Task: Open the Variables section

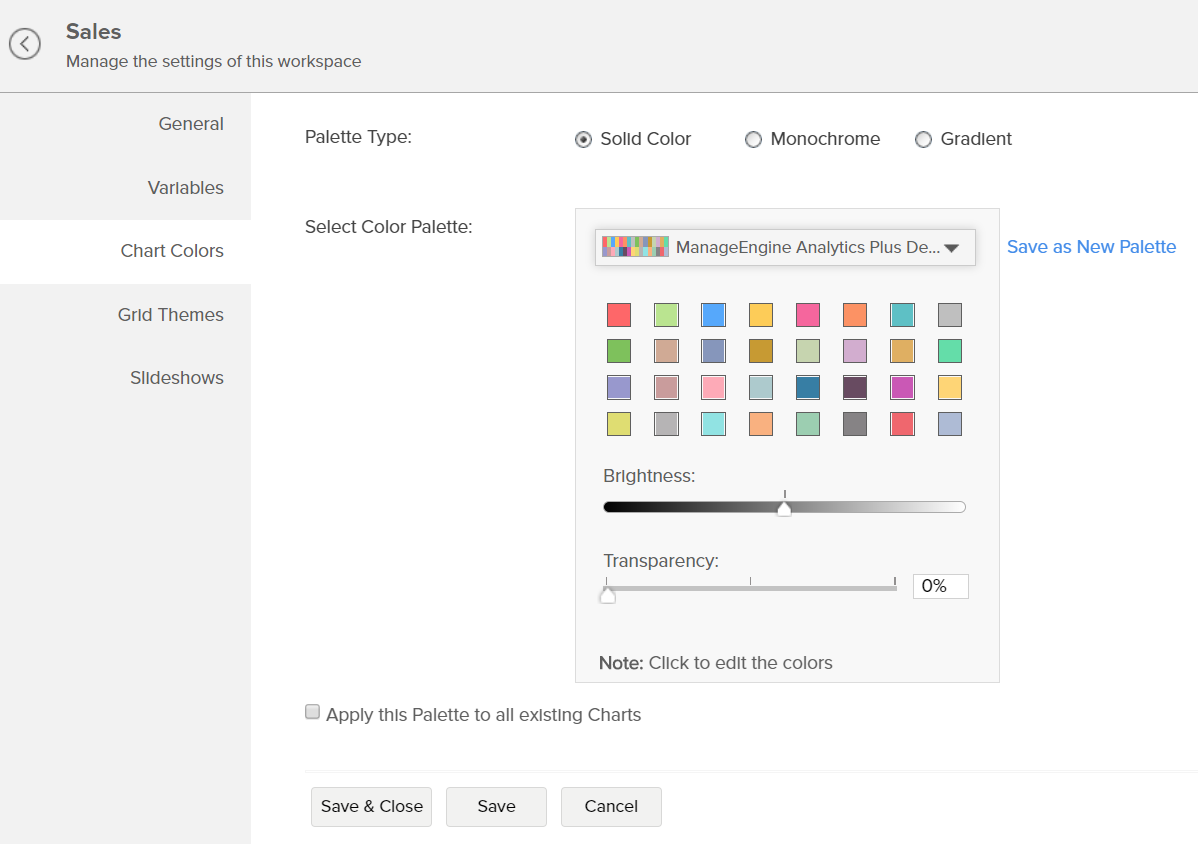Action: point(185,188)
